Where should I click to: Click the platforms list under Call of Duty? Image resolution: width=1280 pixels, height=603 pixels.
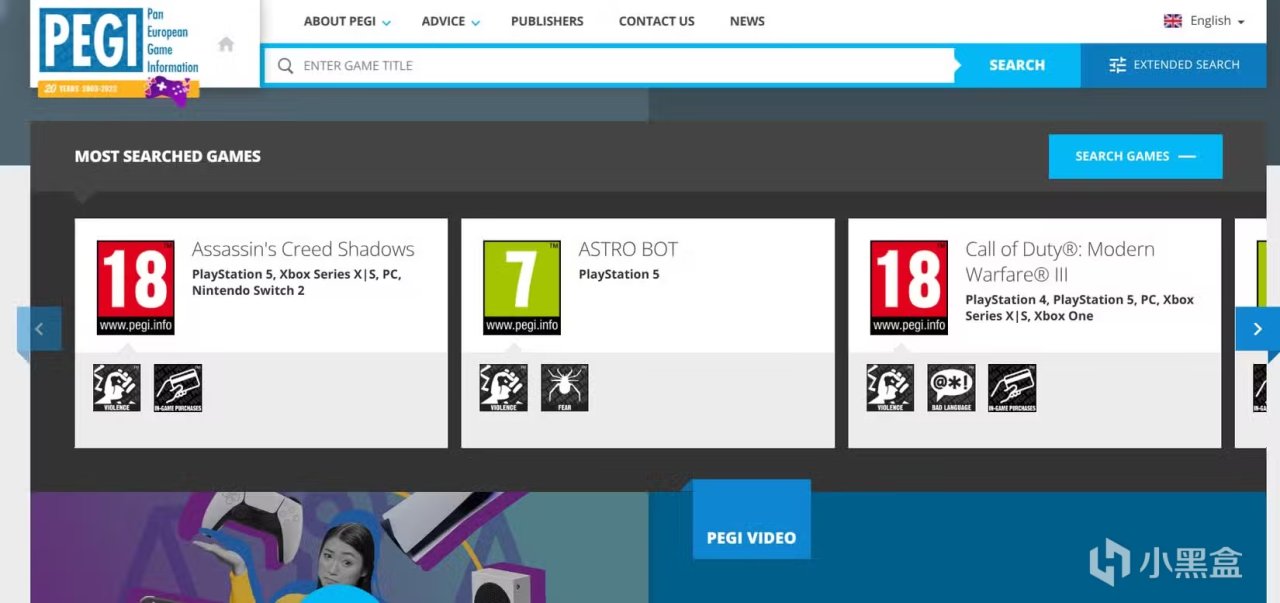tap(1080, 307)
